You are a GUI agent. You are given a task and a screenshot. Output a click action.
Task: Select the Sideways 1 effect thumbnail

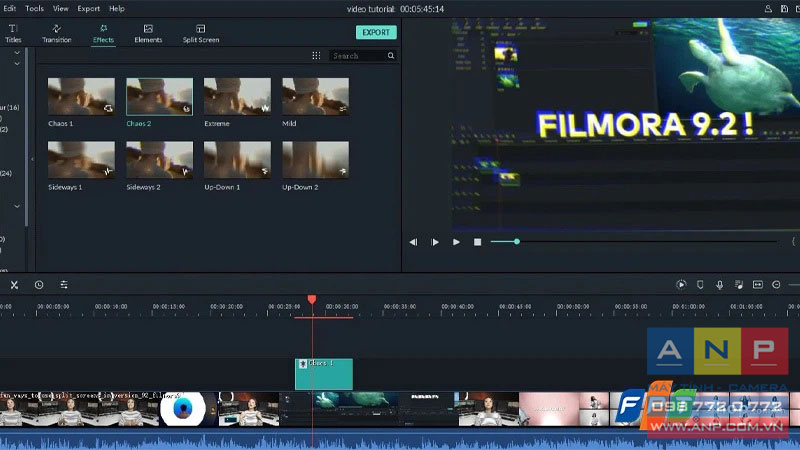click(x=81, y=160)
